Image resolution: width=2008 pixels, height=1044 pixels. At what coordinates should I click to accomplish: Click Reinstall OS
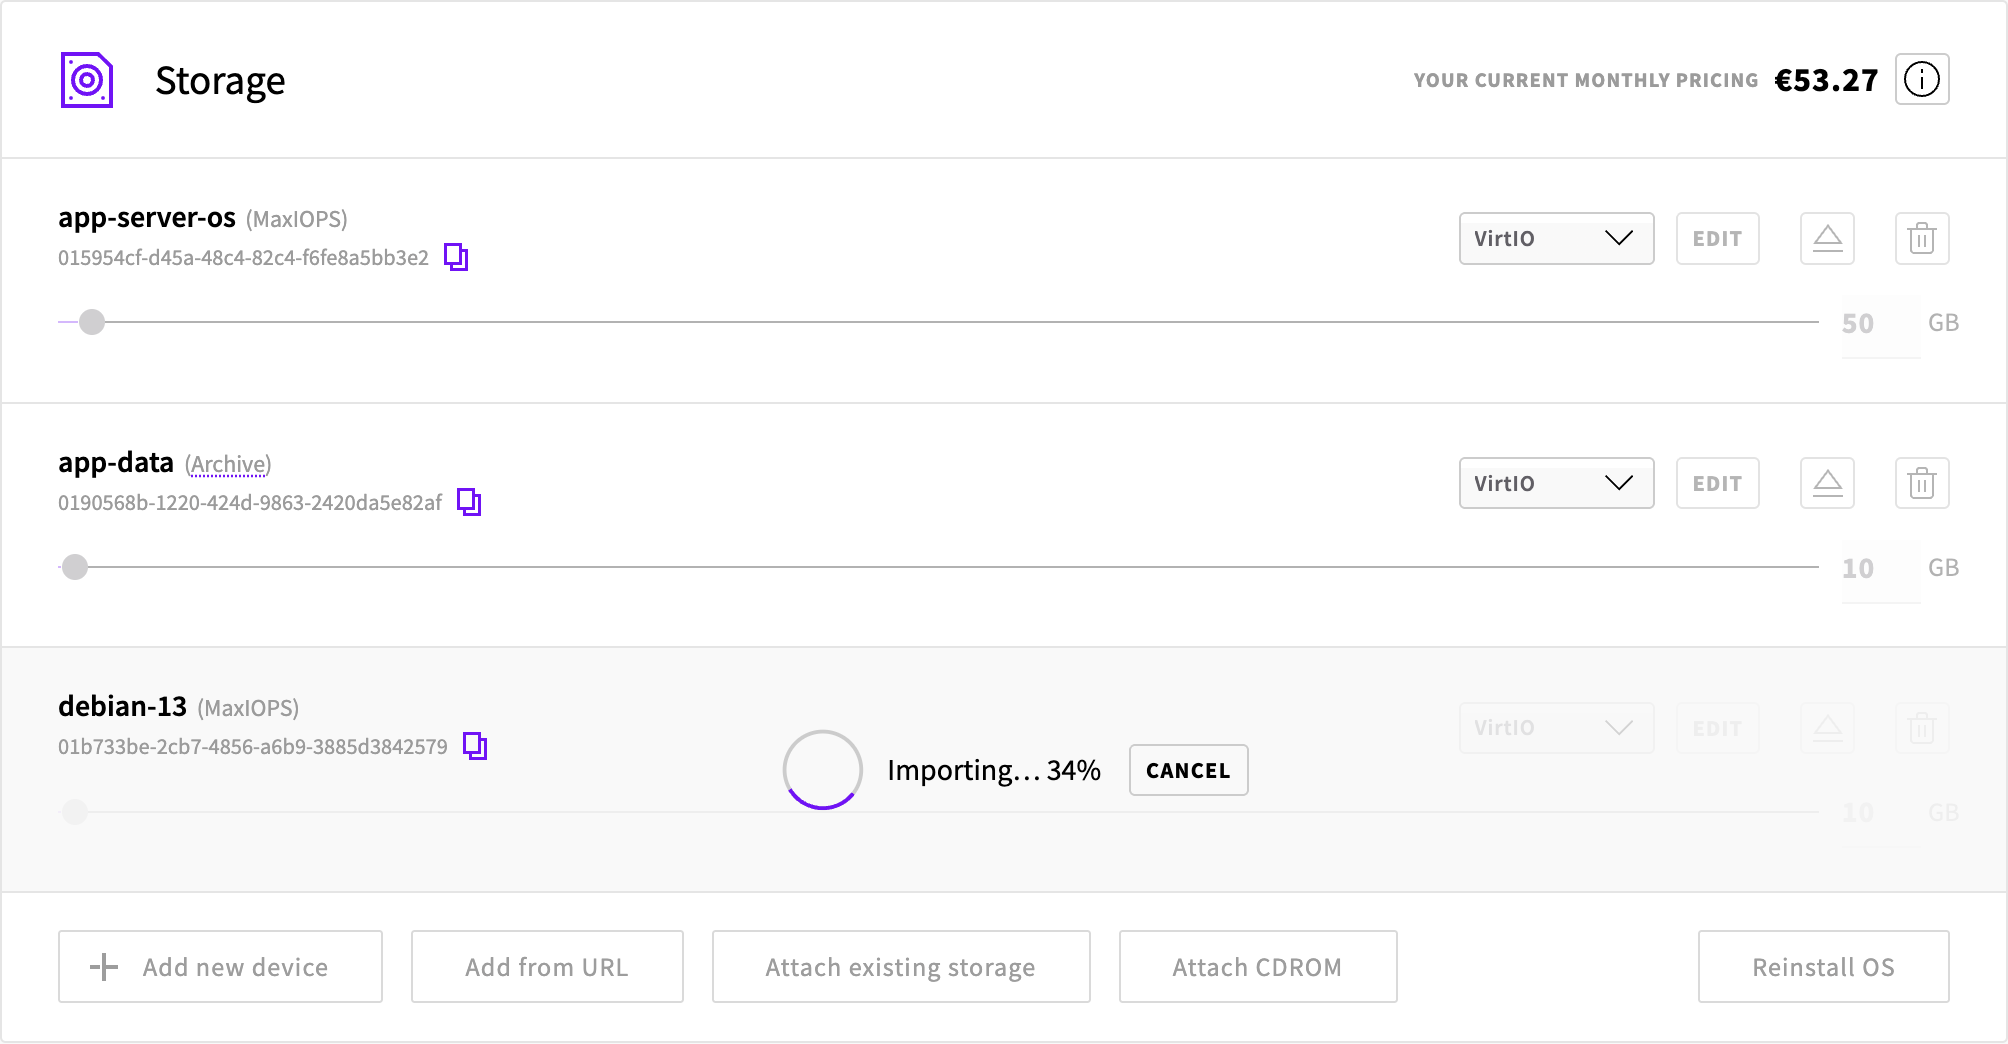[1823, 966]
